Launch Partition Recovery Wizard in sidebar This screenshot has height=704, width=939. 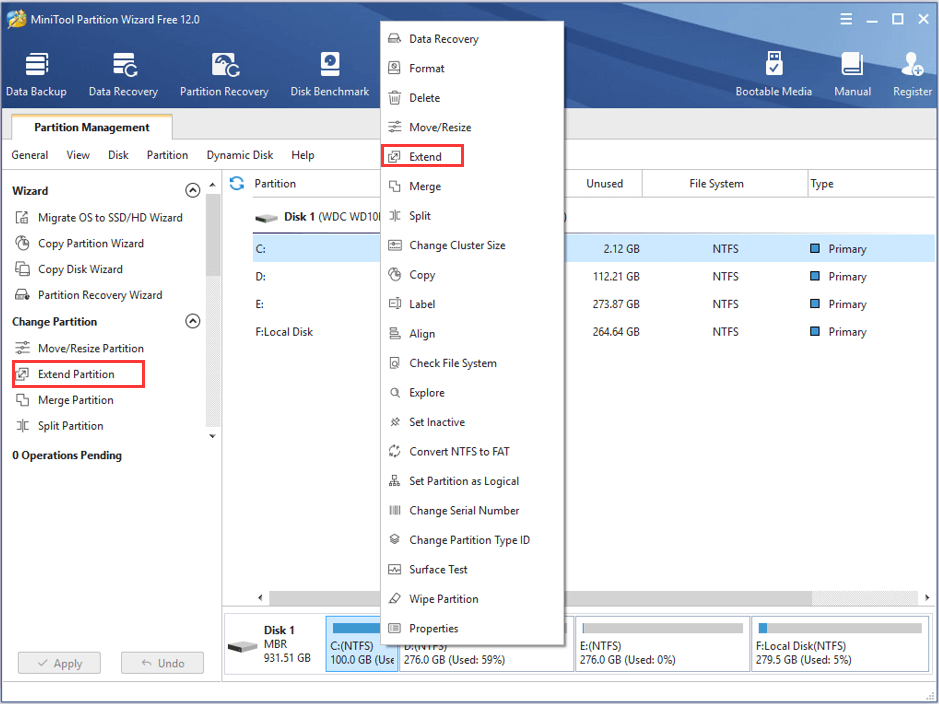89,295
